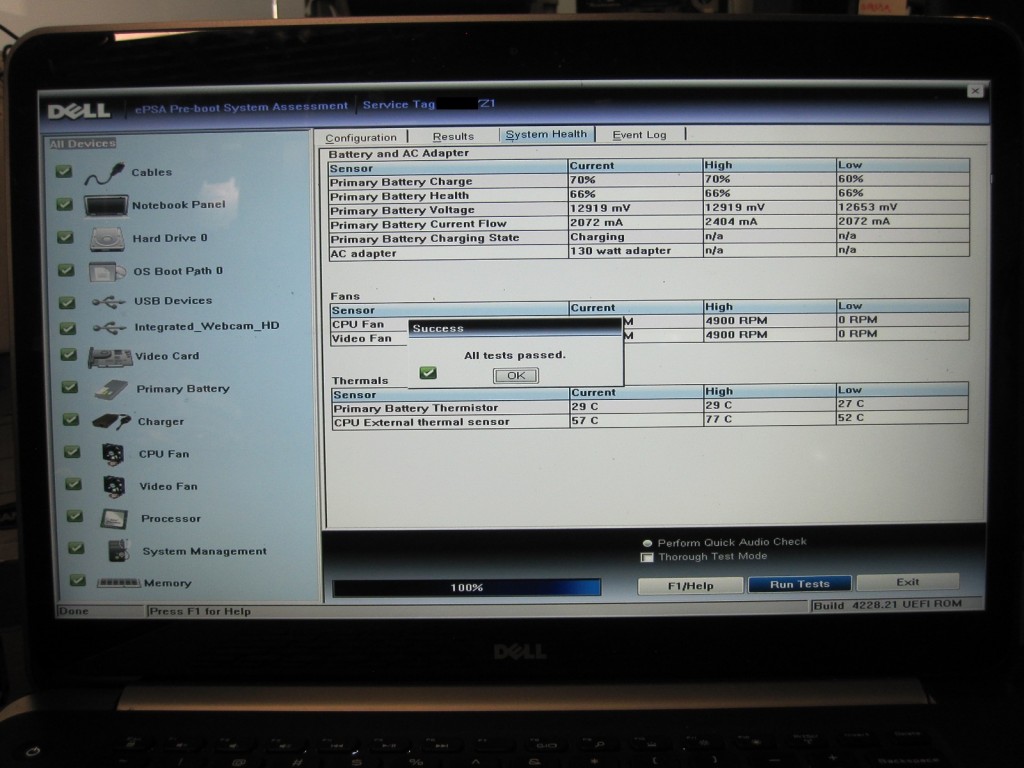Click the Press F1 for Help status text
The image size is (1024, 768).
coord(200,612)
